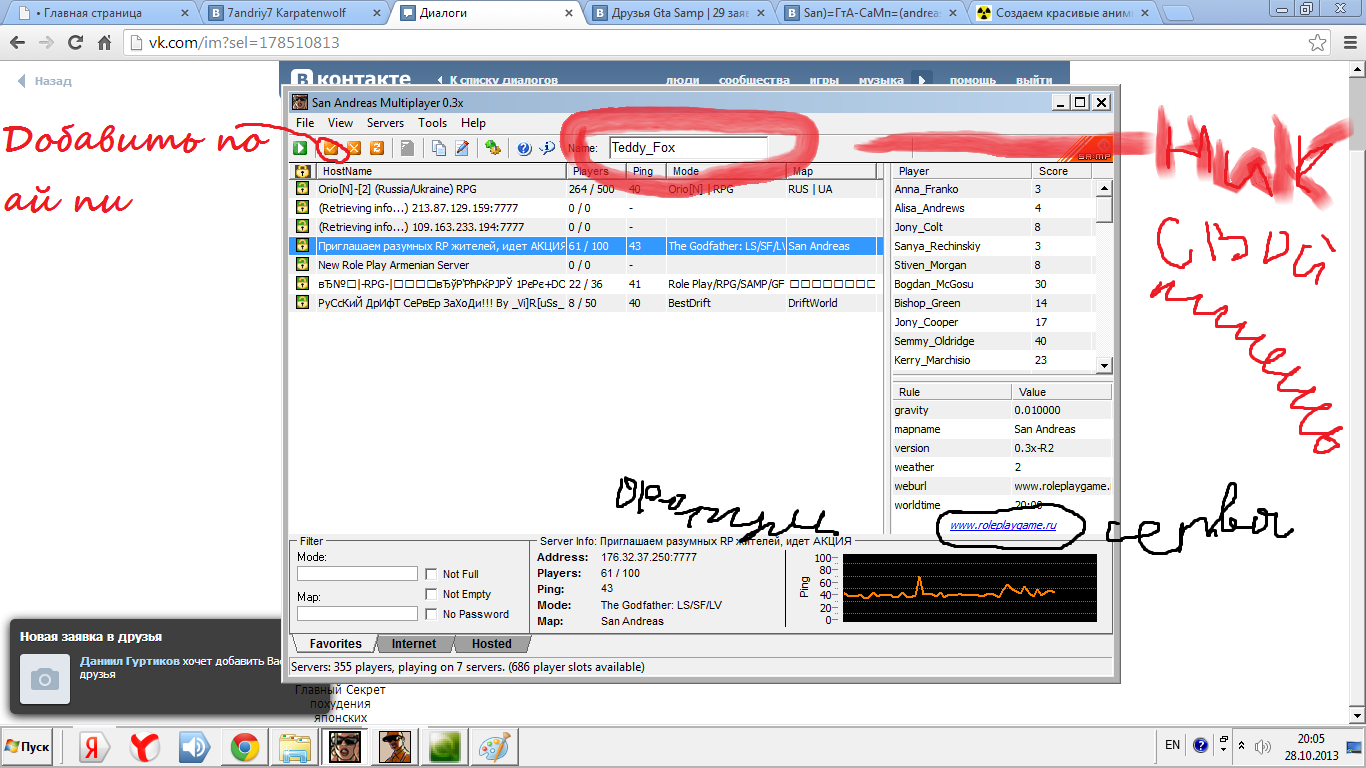
Task: Click the About info bubble icon
Action: (x=547, y=148)
